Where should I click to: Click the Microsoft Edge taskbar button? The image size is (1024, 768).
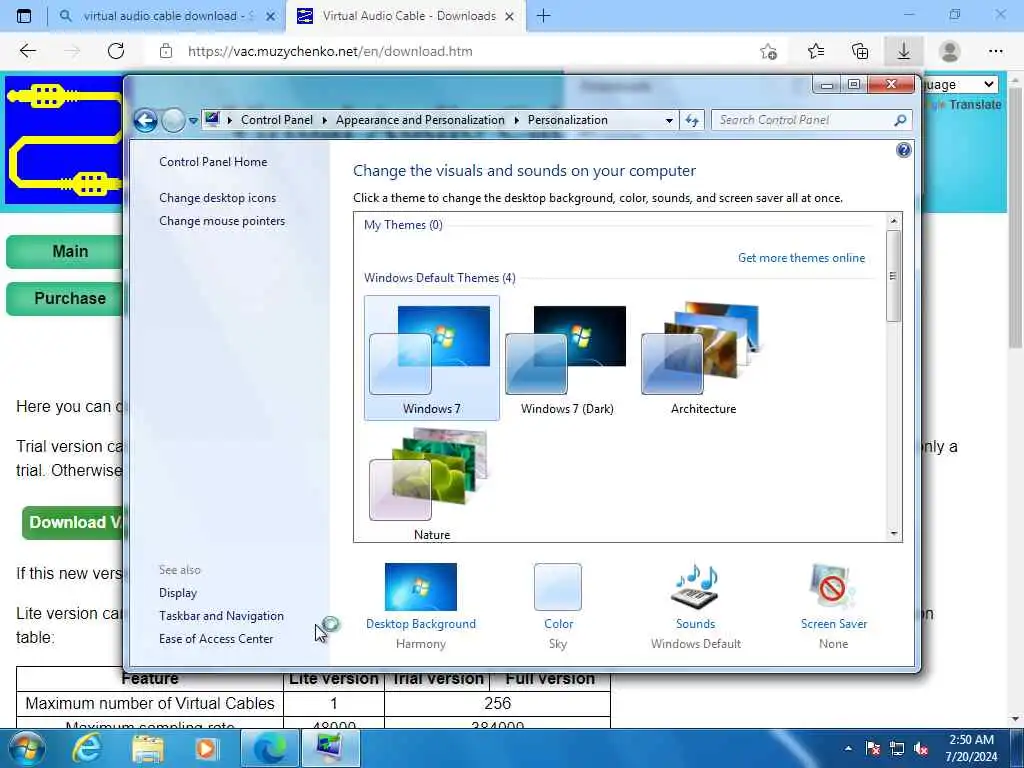click(270, 748)
